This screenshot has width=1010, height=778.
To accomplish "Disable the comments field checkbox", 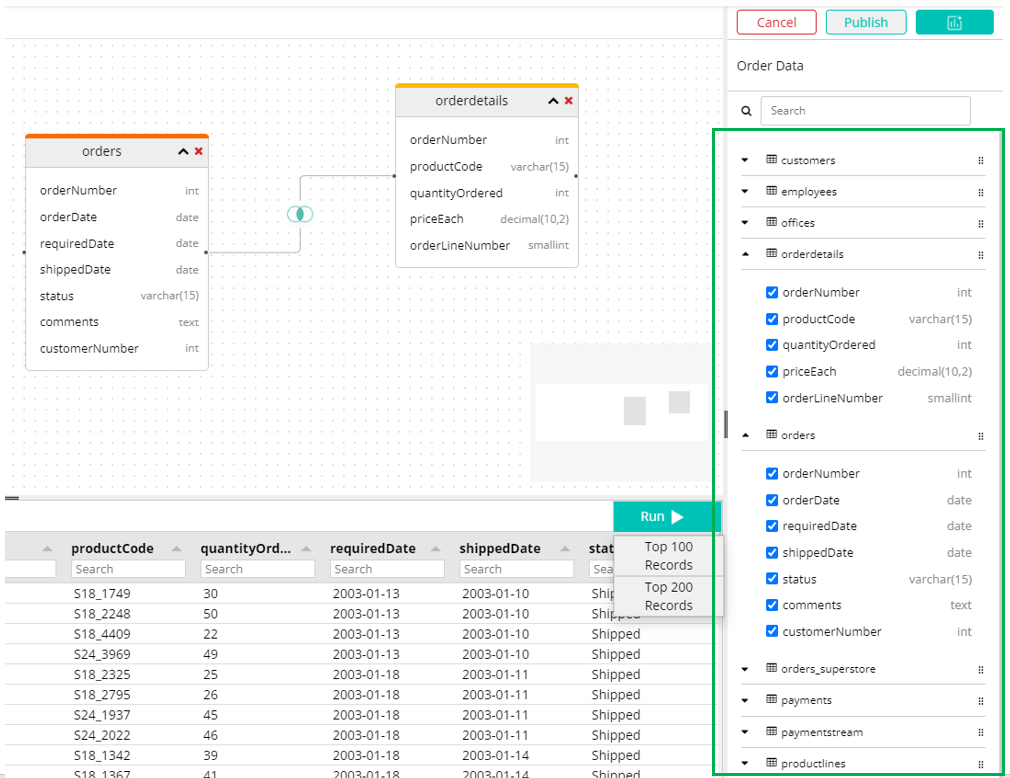I will click(x=773, y=605).
